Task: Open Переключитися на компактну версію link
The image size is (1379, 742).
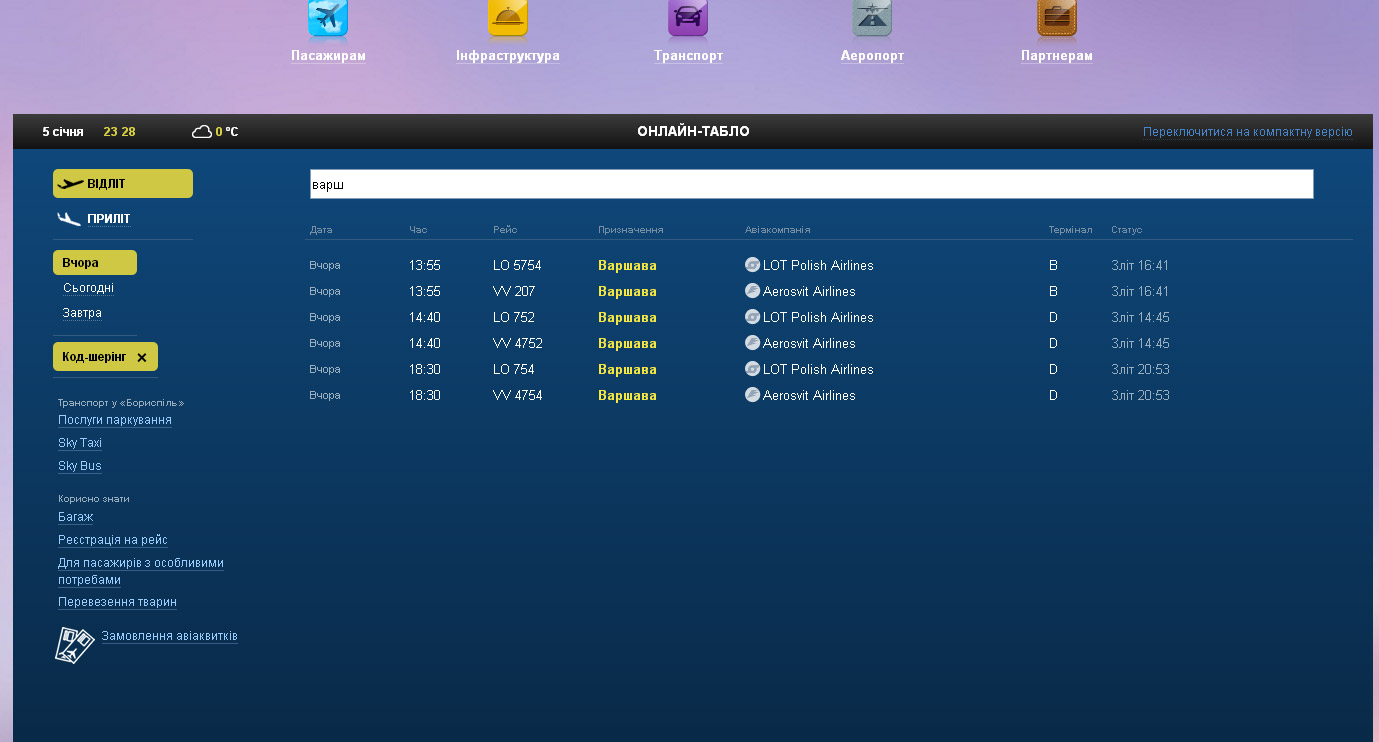Action: pos(1247,132)
